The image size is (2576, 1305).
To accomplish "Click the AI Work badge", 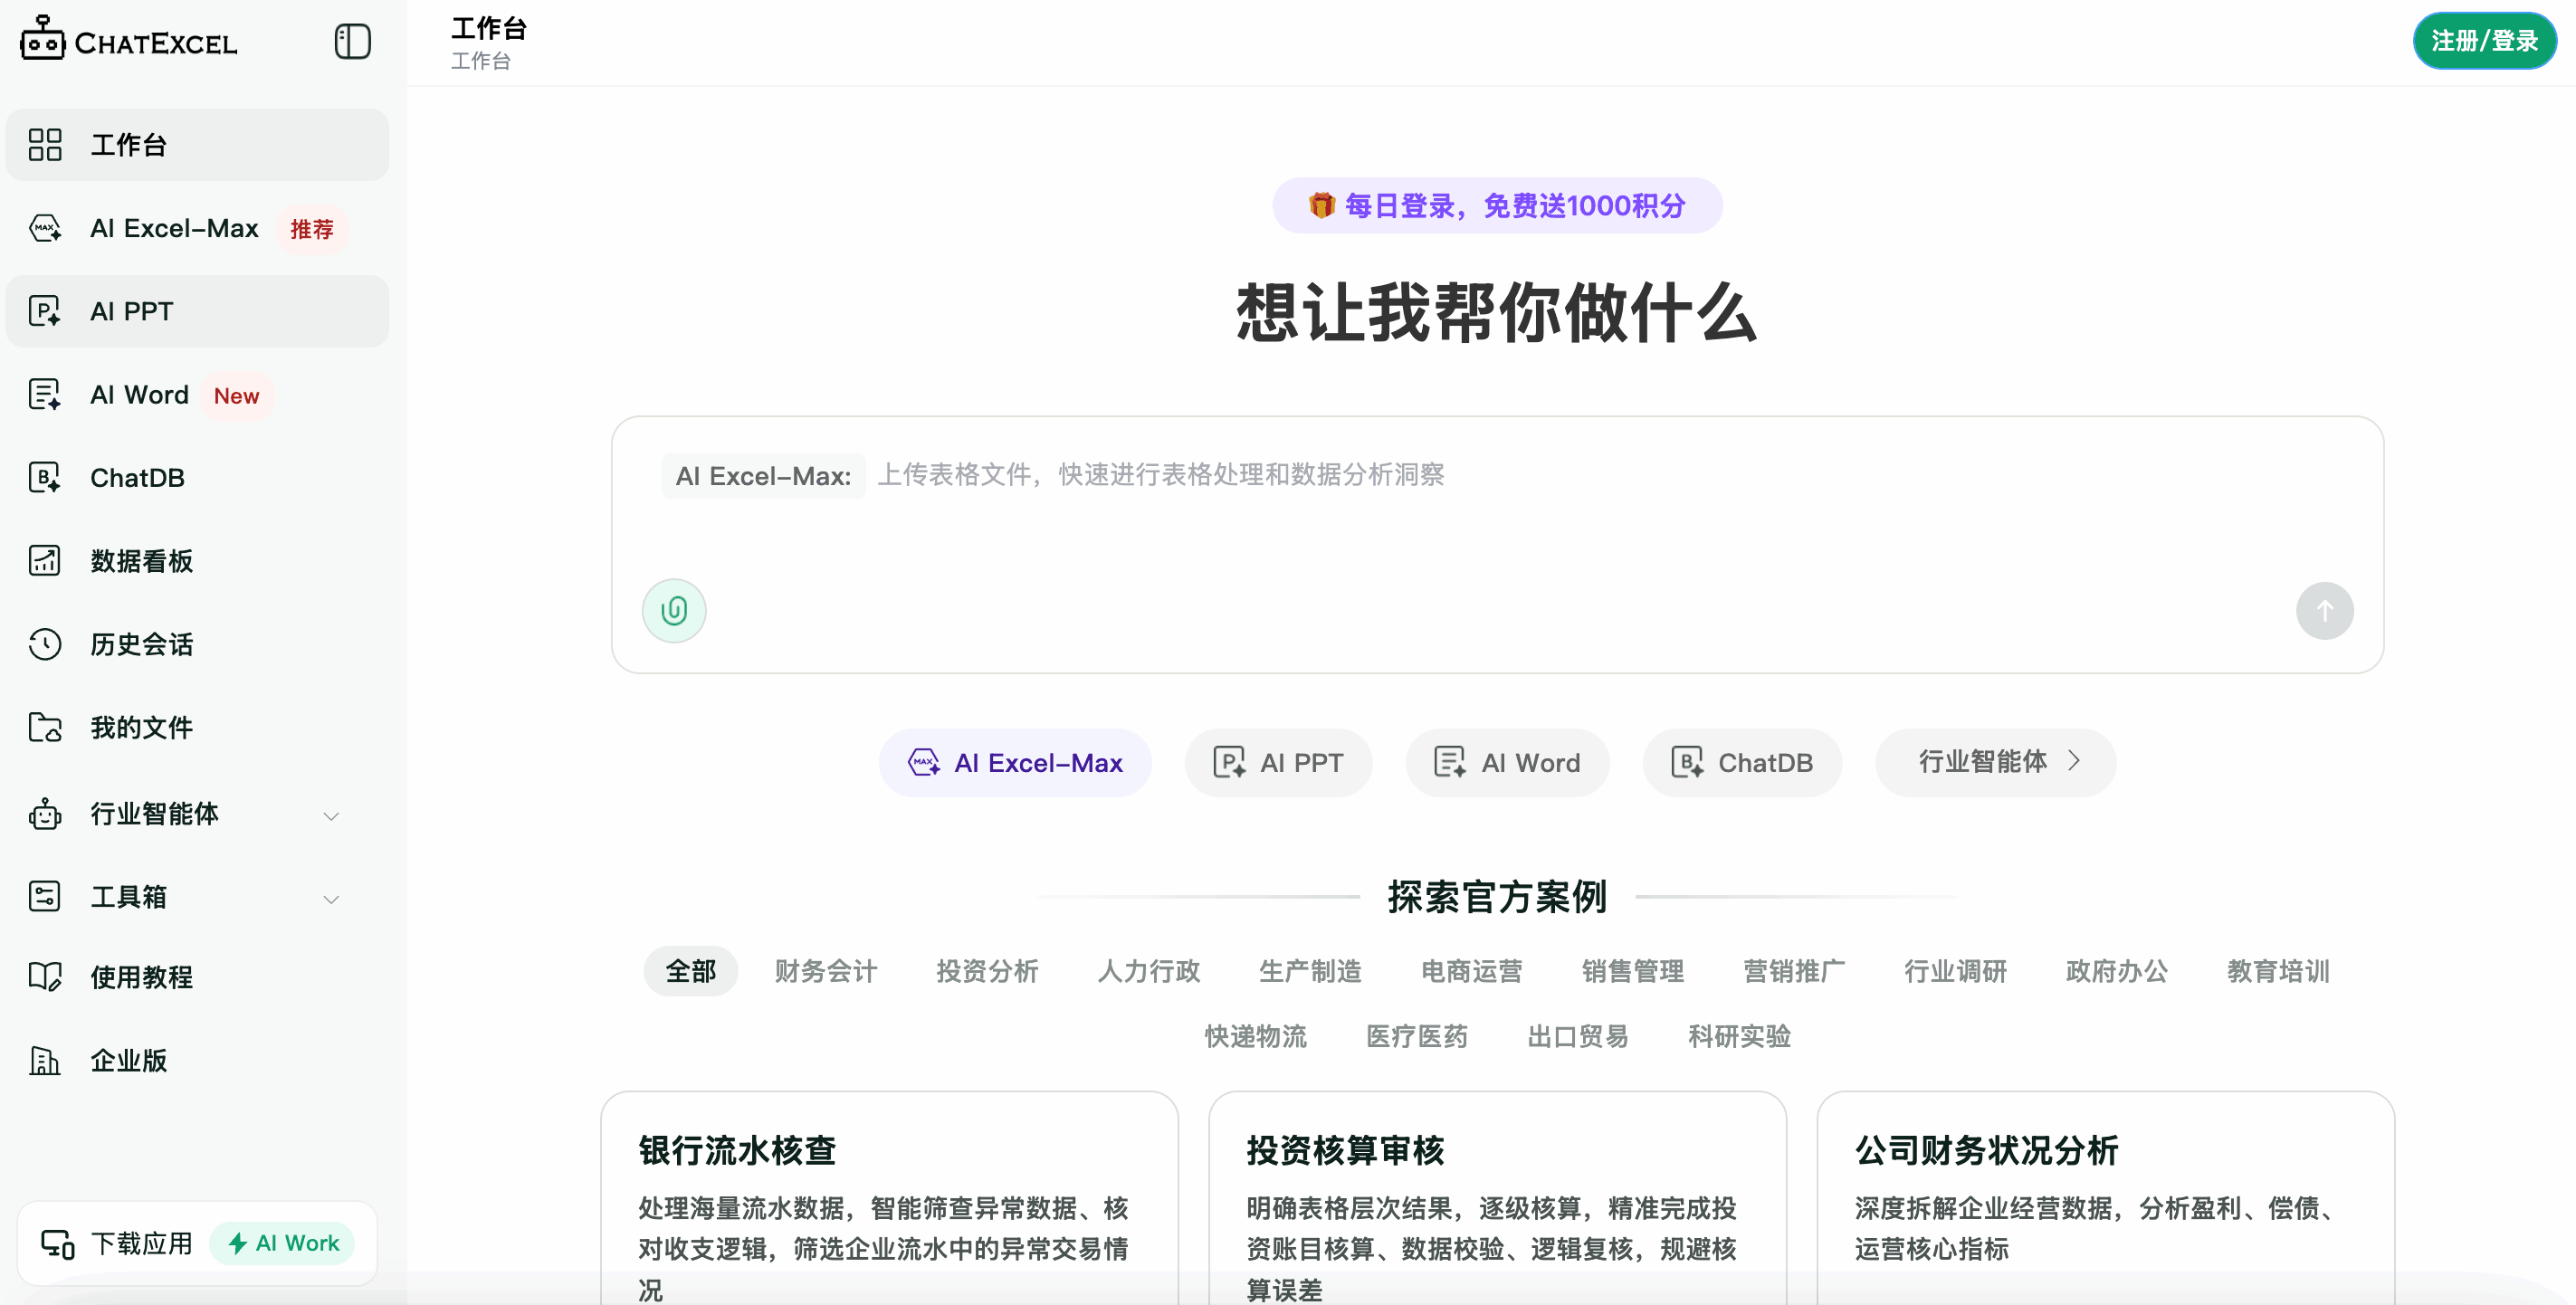I will 283,1244.
